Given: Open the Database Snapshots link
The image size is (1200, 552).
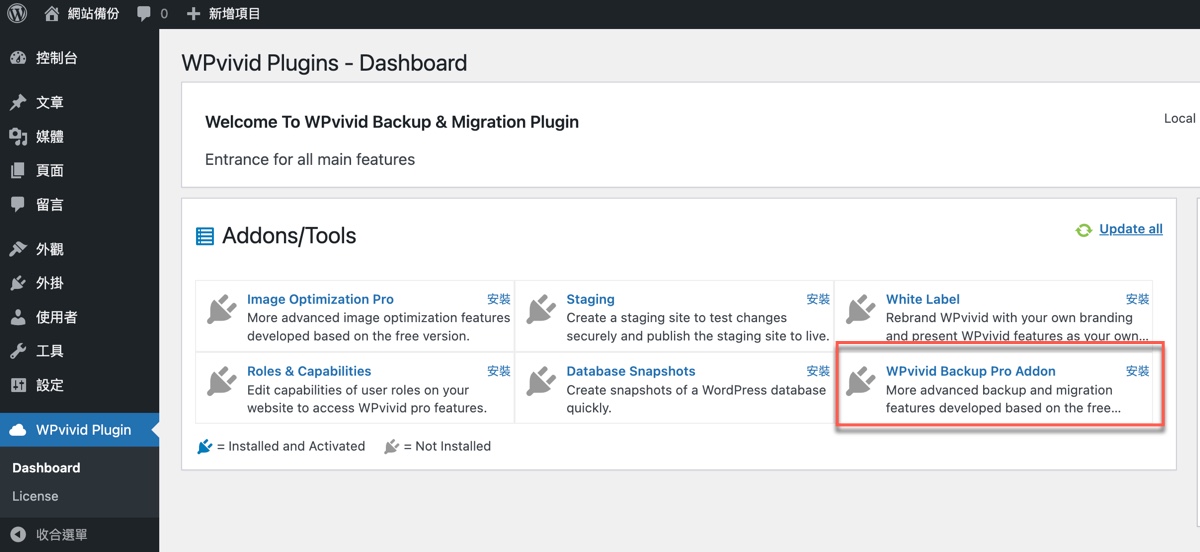Looking at the screenshot, I should (x=631, y=371).
